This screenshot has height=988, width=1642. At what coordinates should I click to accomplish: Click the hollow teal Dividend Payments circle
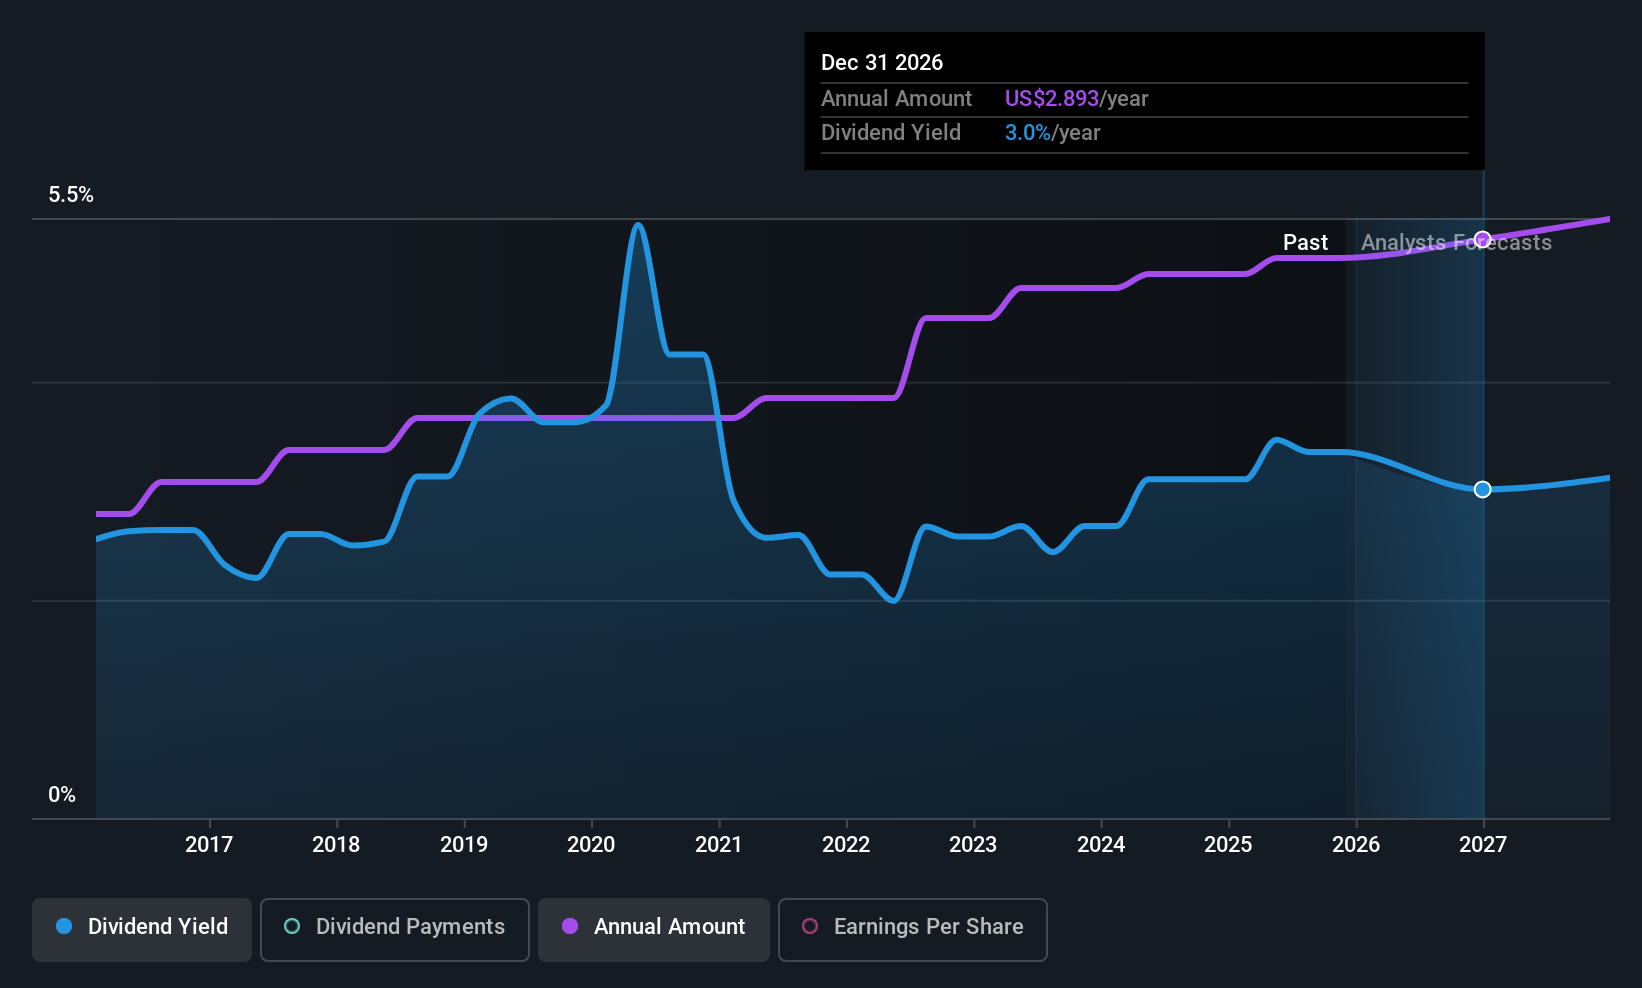coord(291,927)
